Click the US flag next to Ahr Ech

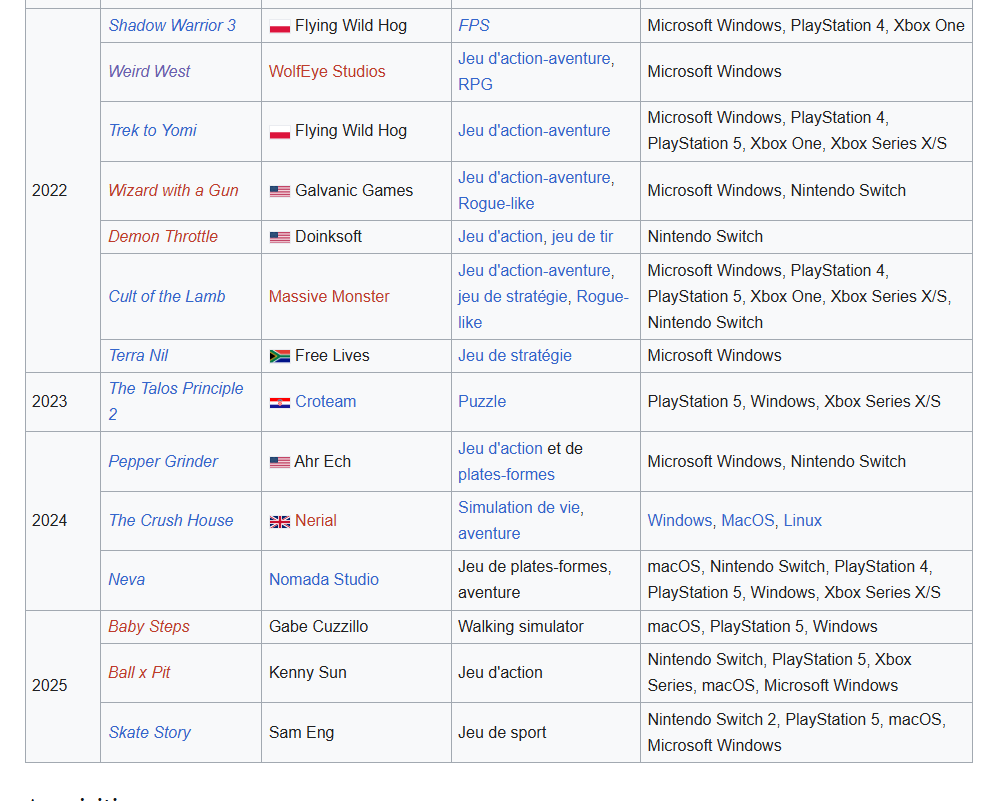pyautogui.click(x=279, y=462)
